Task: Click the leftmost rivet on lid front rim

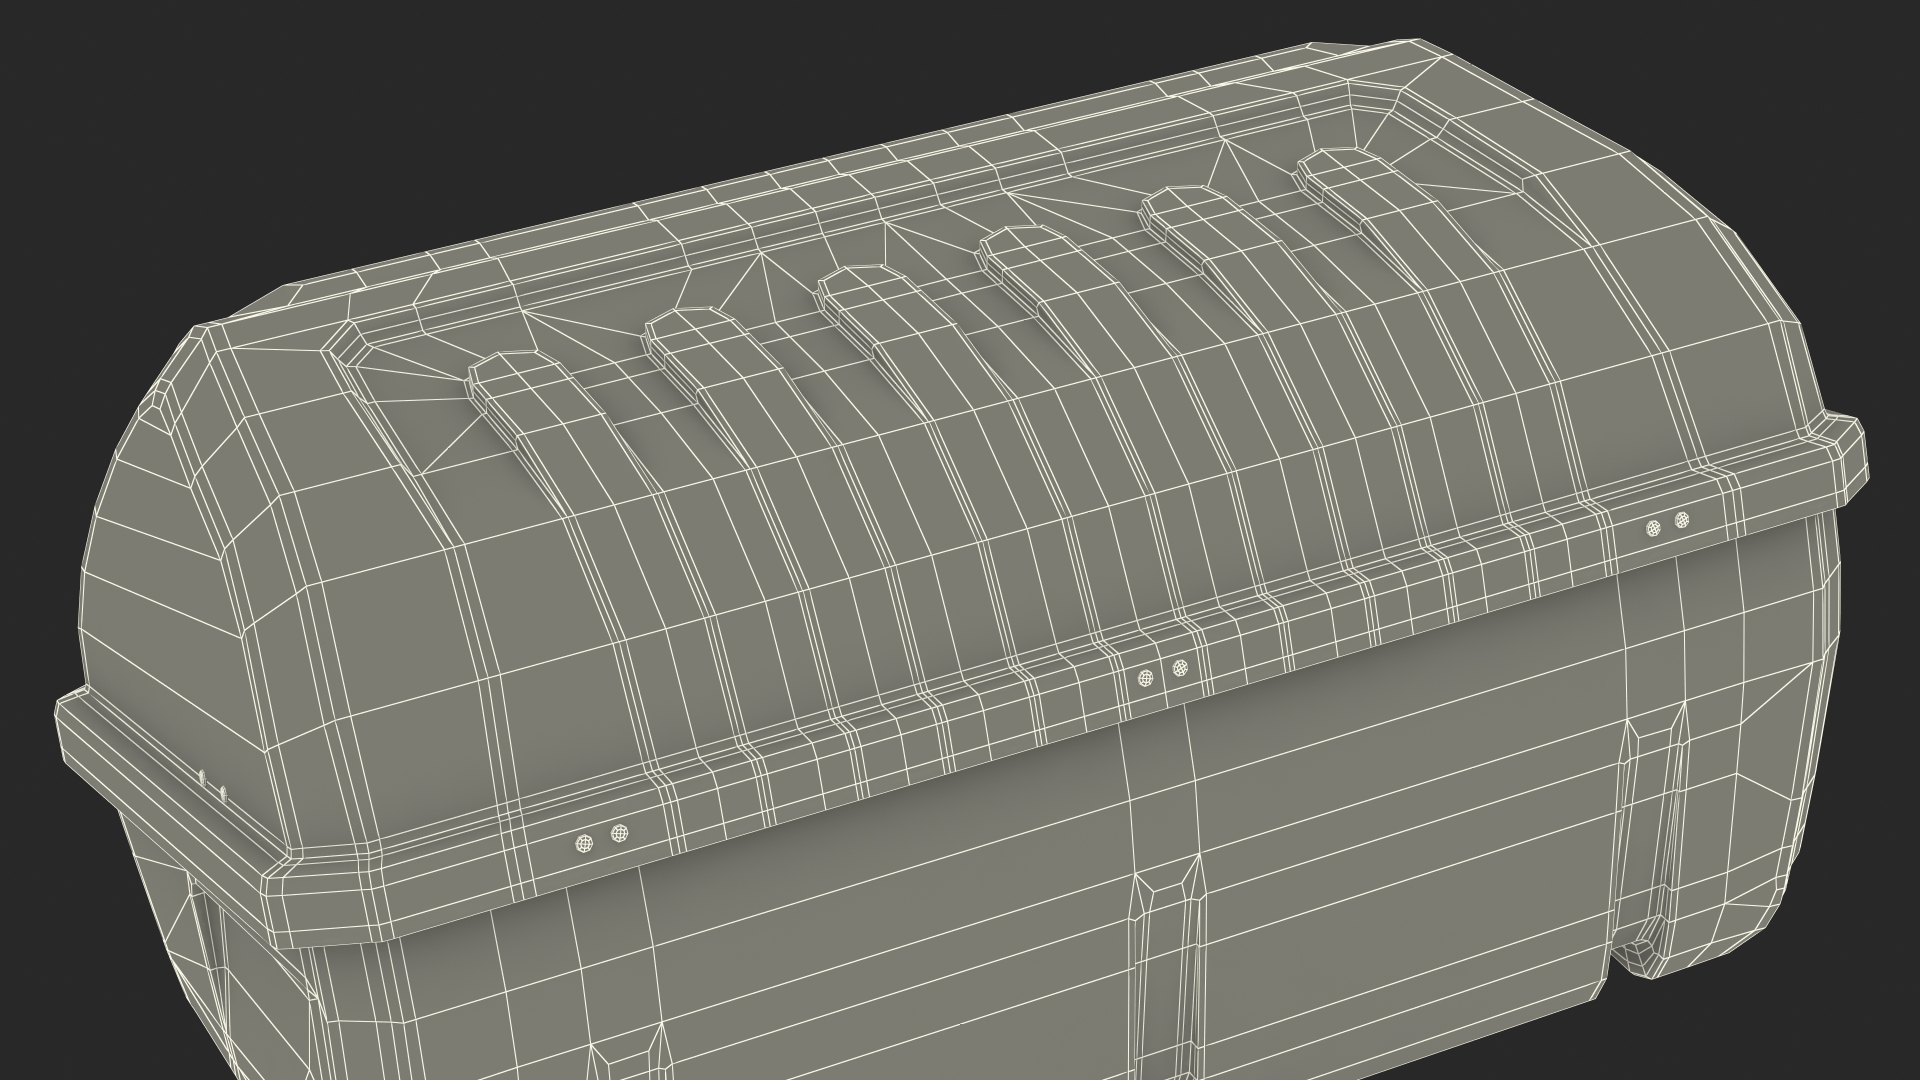Action: tap(584, 843)
